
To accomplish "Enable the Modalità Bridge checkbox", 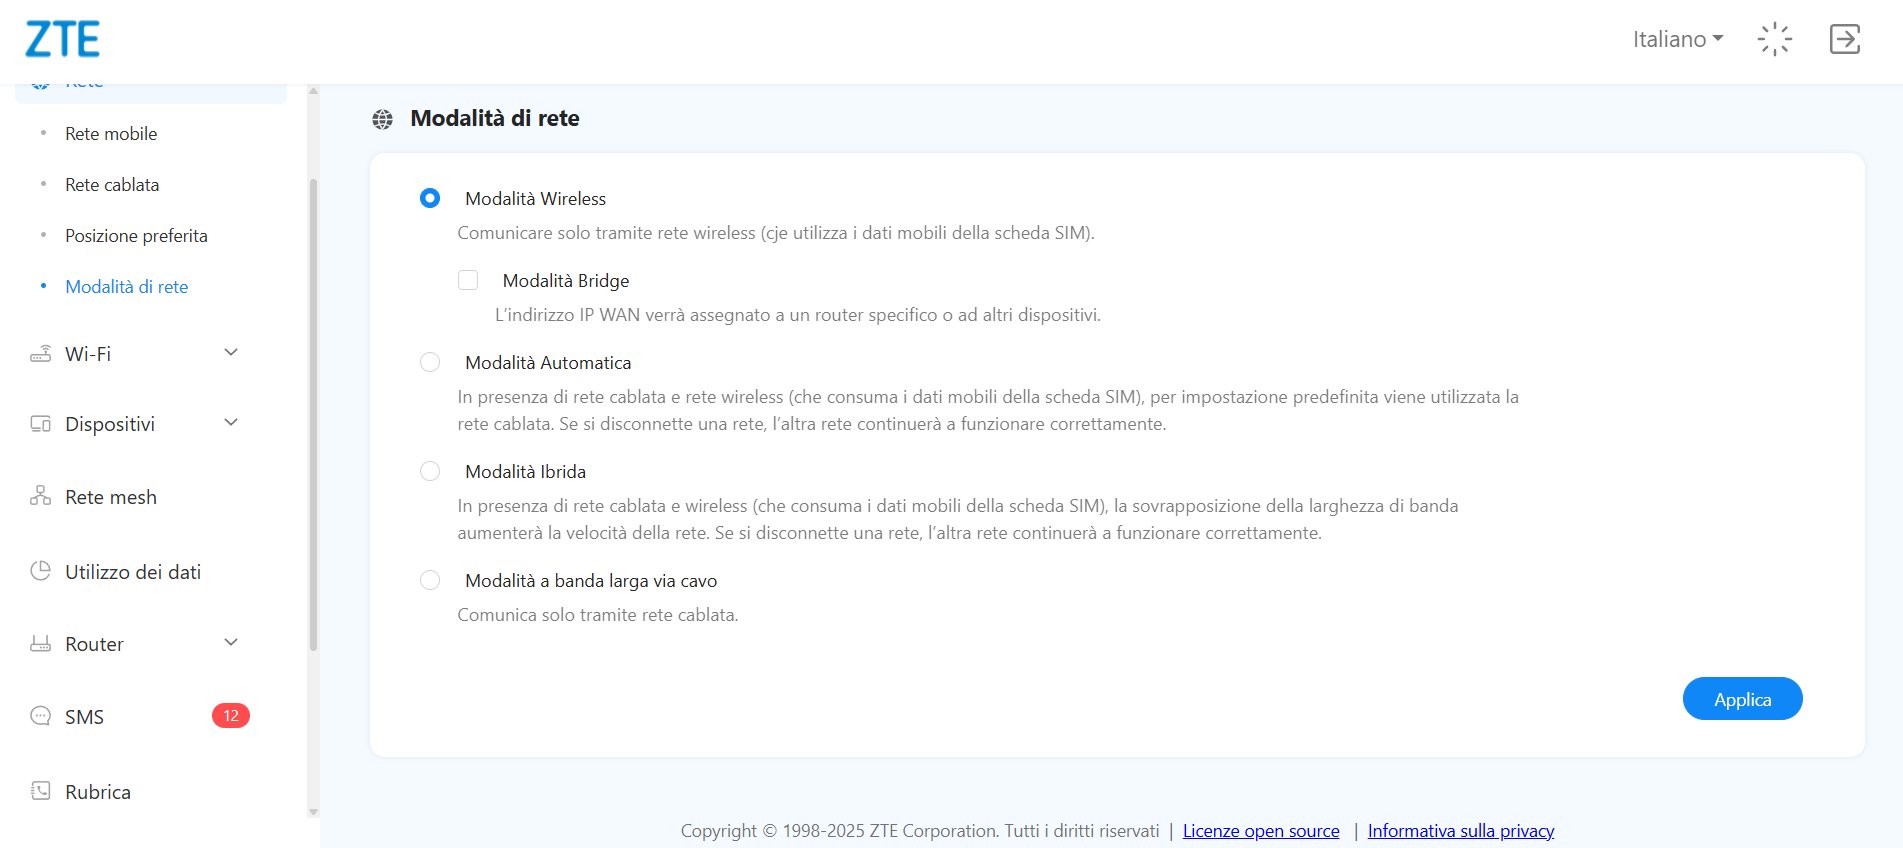I will click(x=468, y=280).
